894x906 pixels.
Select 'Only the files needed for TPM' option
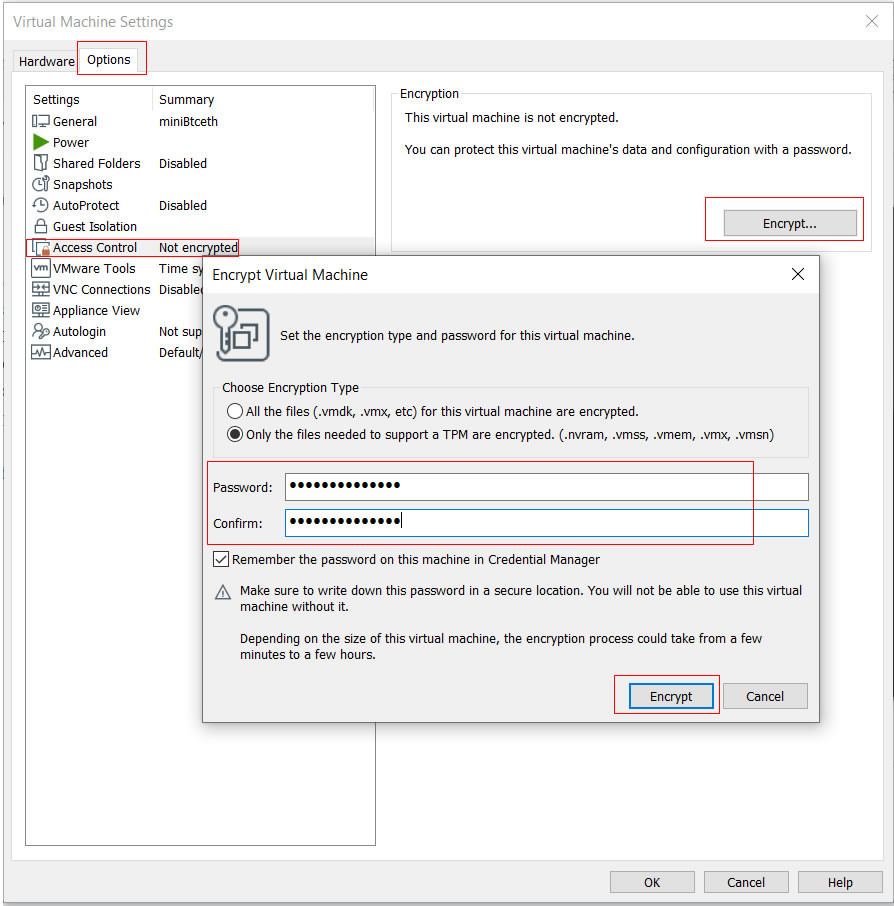tap(235, 435)
